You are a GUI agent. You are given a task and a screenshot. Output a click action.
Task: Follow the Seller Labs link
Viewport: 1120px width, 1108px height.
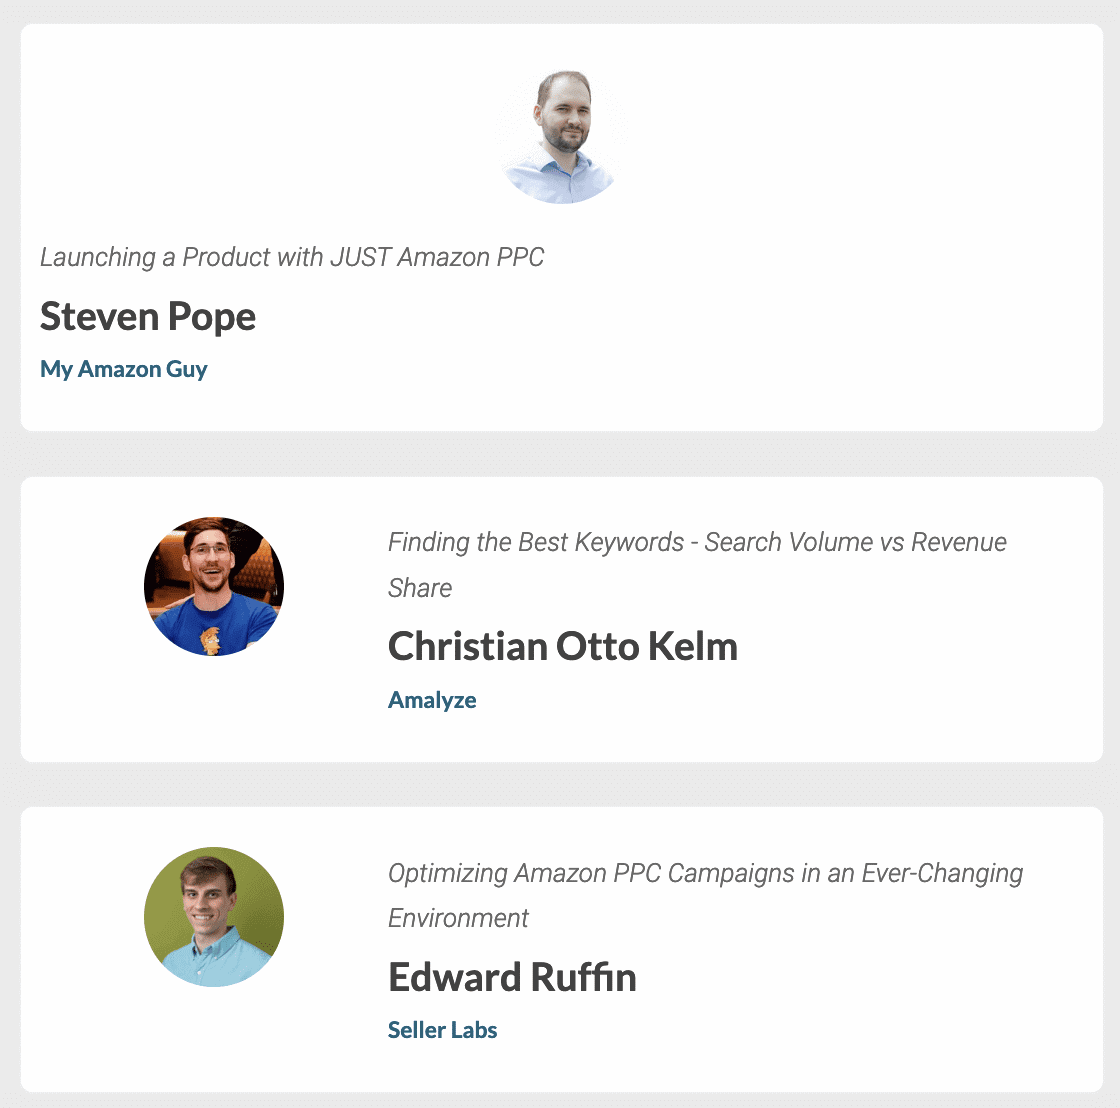click(x=442, y=1030)
